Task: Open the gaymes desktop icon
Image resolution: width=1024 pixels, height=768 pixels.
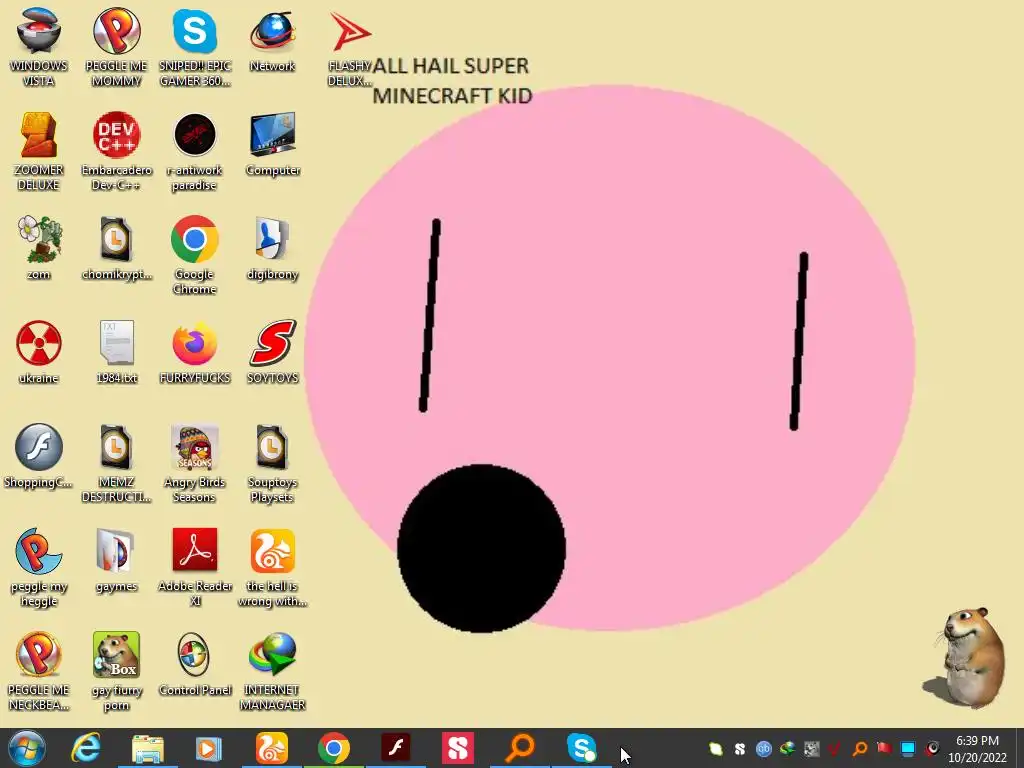Action: point(116,560)
